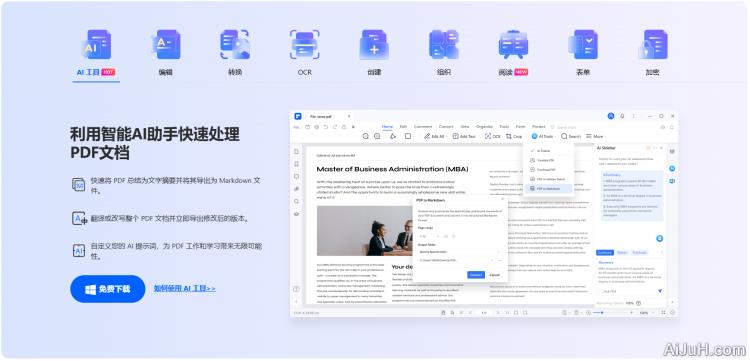Open the 组织 feature tab
The height and width of the screenshot is (361, 750).
point(443,53)
